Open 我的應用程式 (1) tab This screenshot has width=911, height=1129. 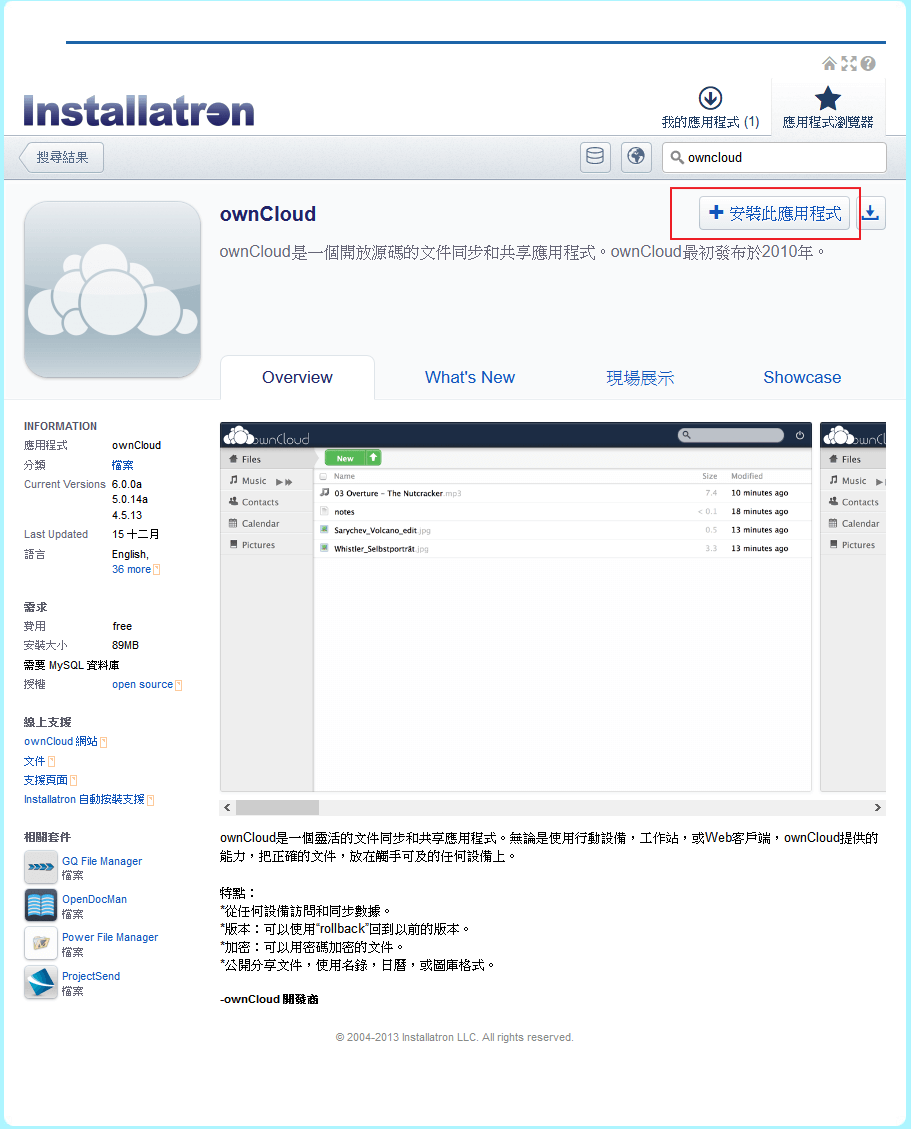pos(710,108)
